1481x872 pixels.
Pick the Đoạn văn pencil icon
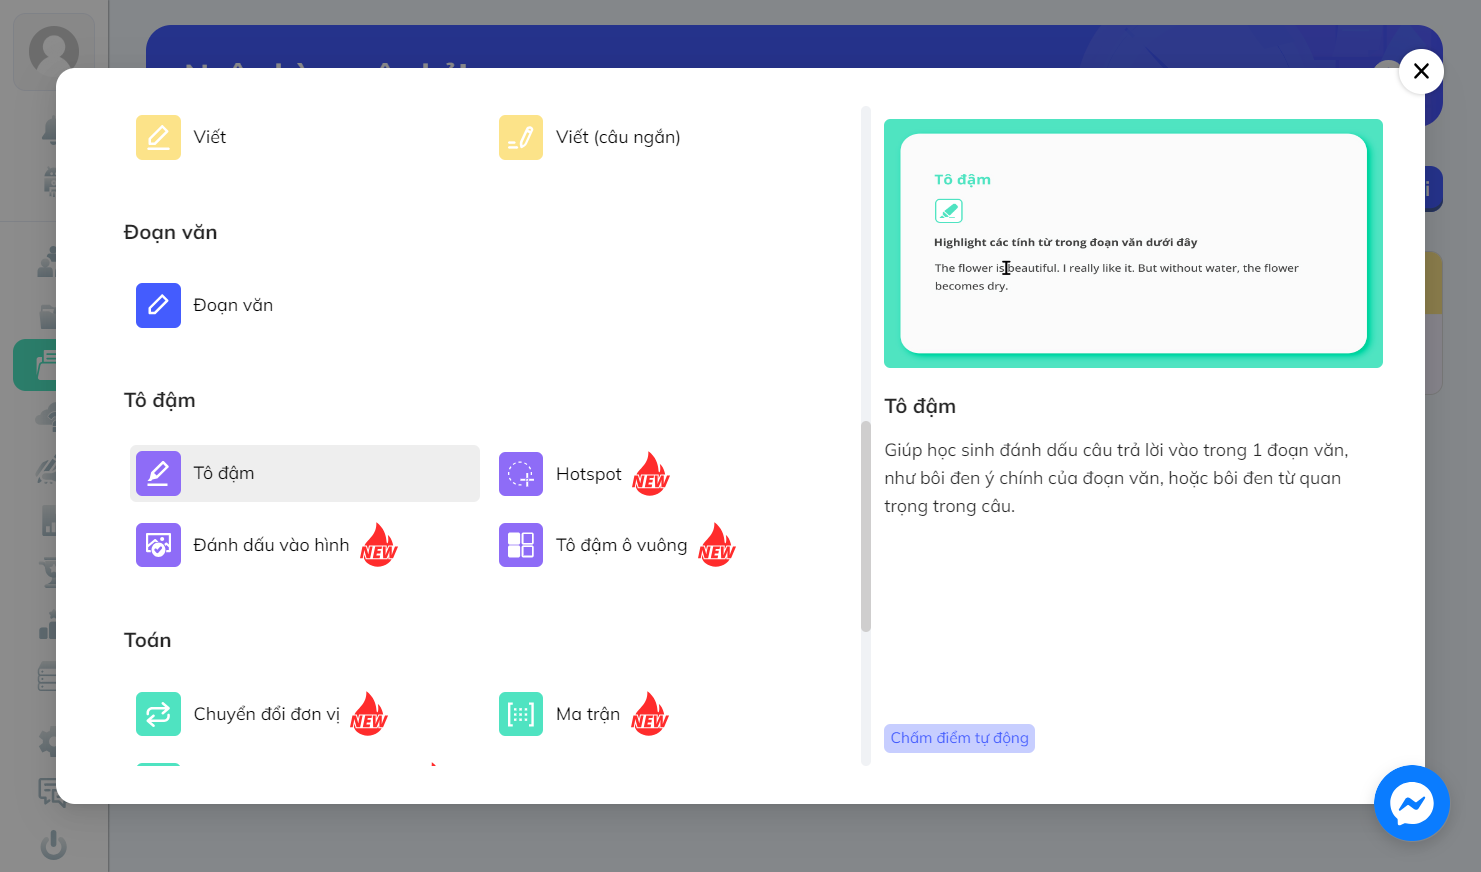click(158, 305)
